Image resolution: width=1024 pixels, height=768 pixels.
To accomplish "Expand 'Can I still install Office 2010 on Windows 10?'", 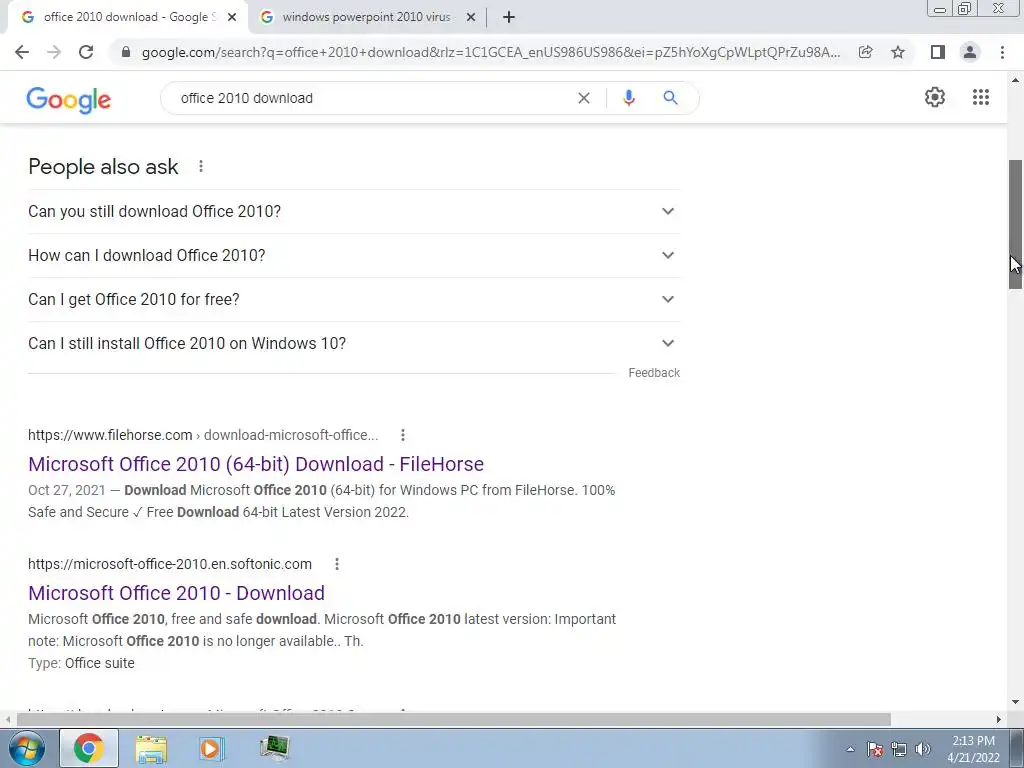I will coord(354,343).
